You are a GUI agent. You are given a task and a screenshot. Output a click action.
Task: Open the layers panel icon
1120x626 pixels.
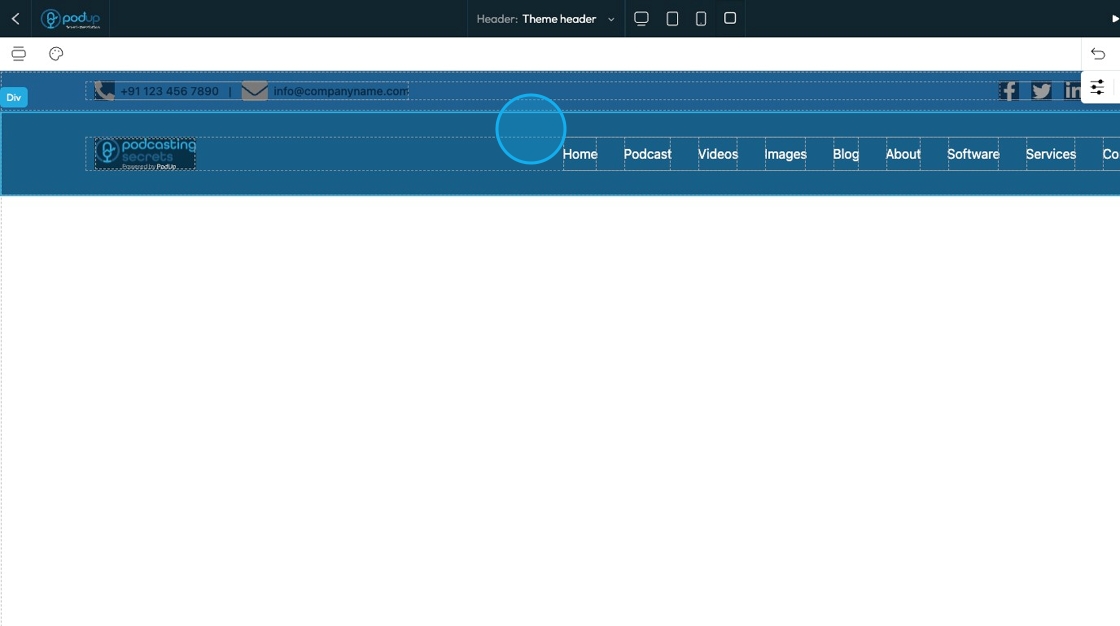tap(19, 54)
